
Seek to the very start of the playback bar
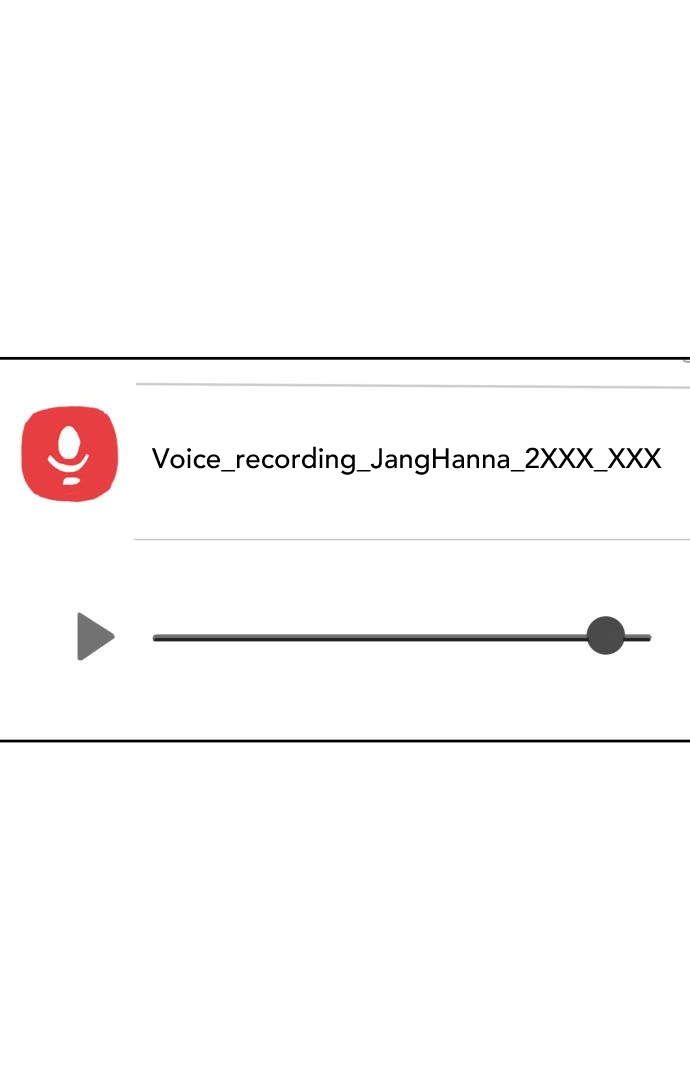155,638
